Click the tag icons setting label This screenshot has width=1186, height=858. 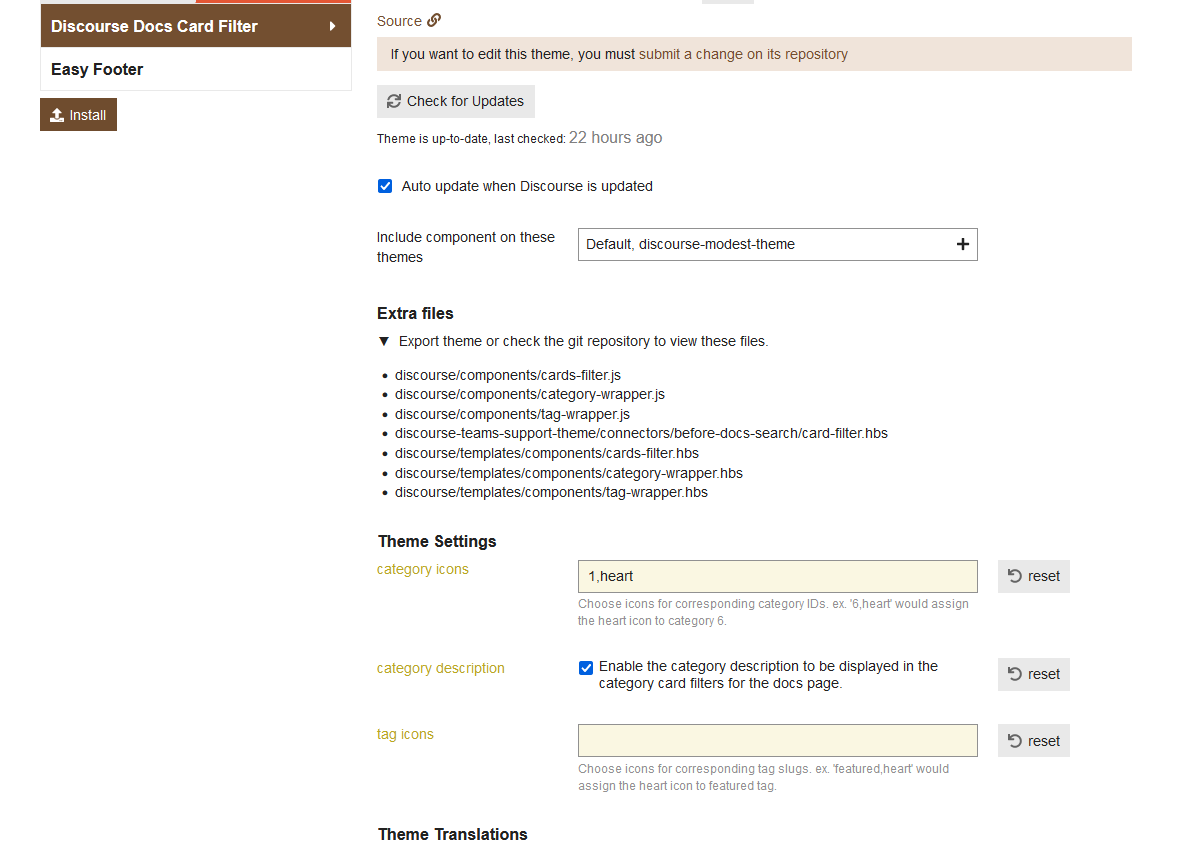[405, 735]
